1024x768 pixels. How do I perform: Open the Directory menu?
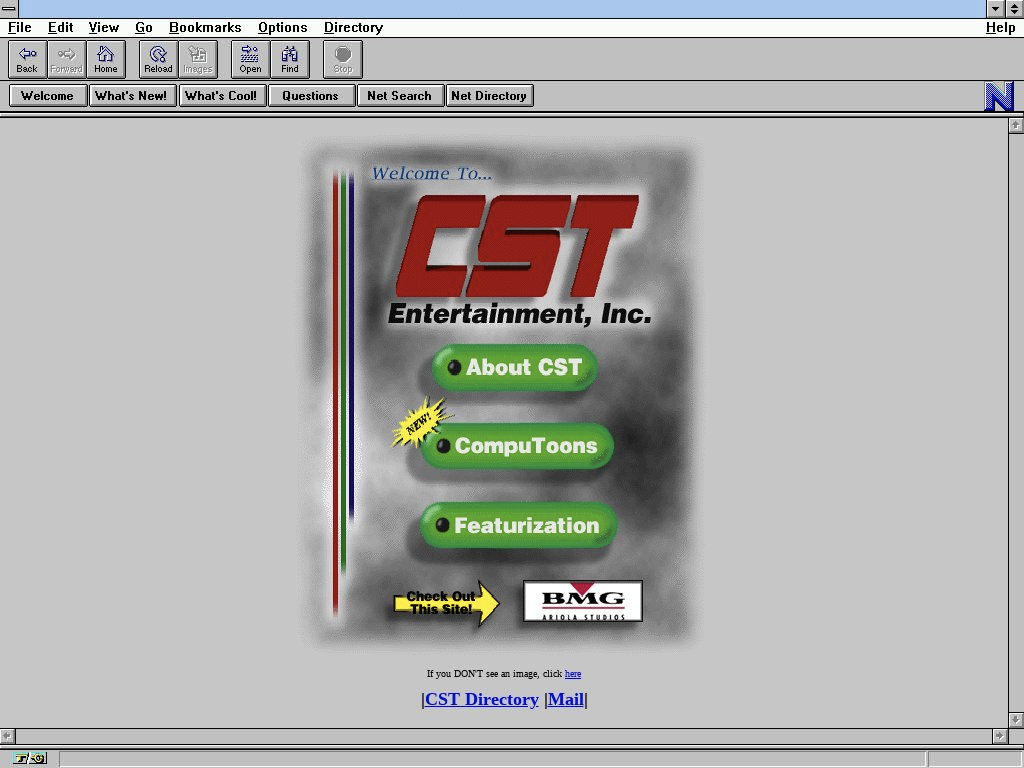click(x=353, y=28)
